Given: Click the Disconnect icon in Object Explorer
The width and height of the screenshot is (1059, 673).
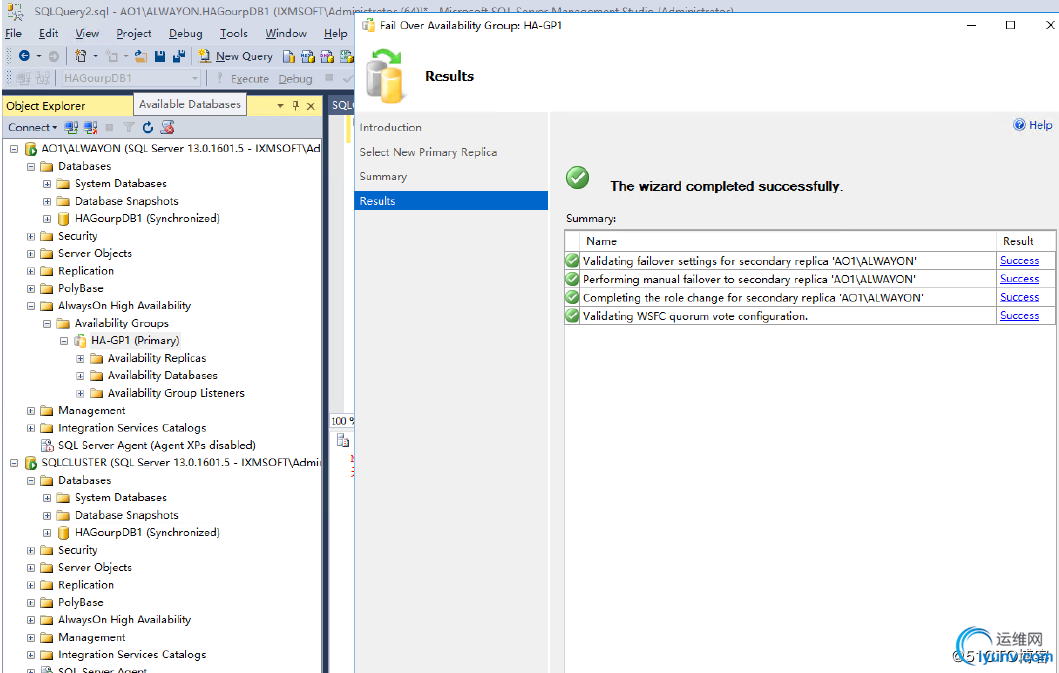Looking at the screenshot, I should [x=91, y=127].
